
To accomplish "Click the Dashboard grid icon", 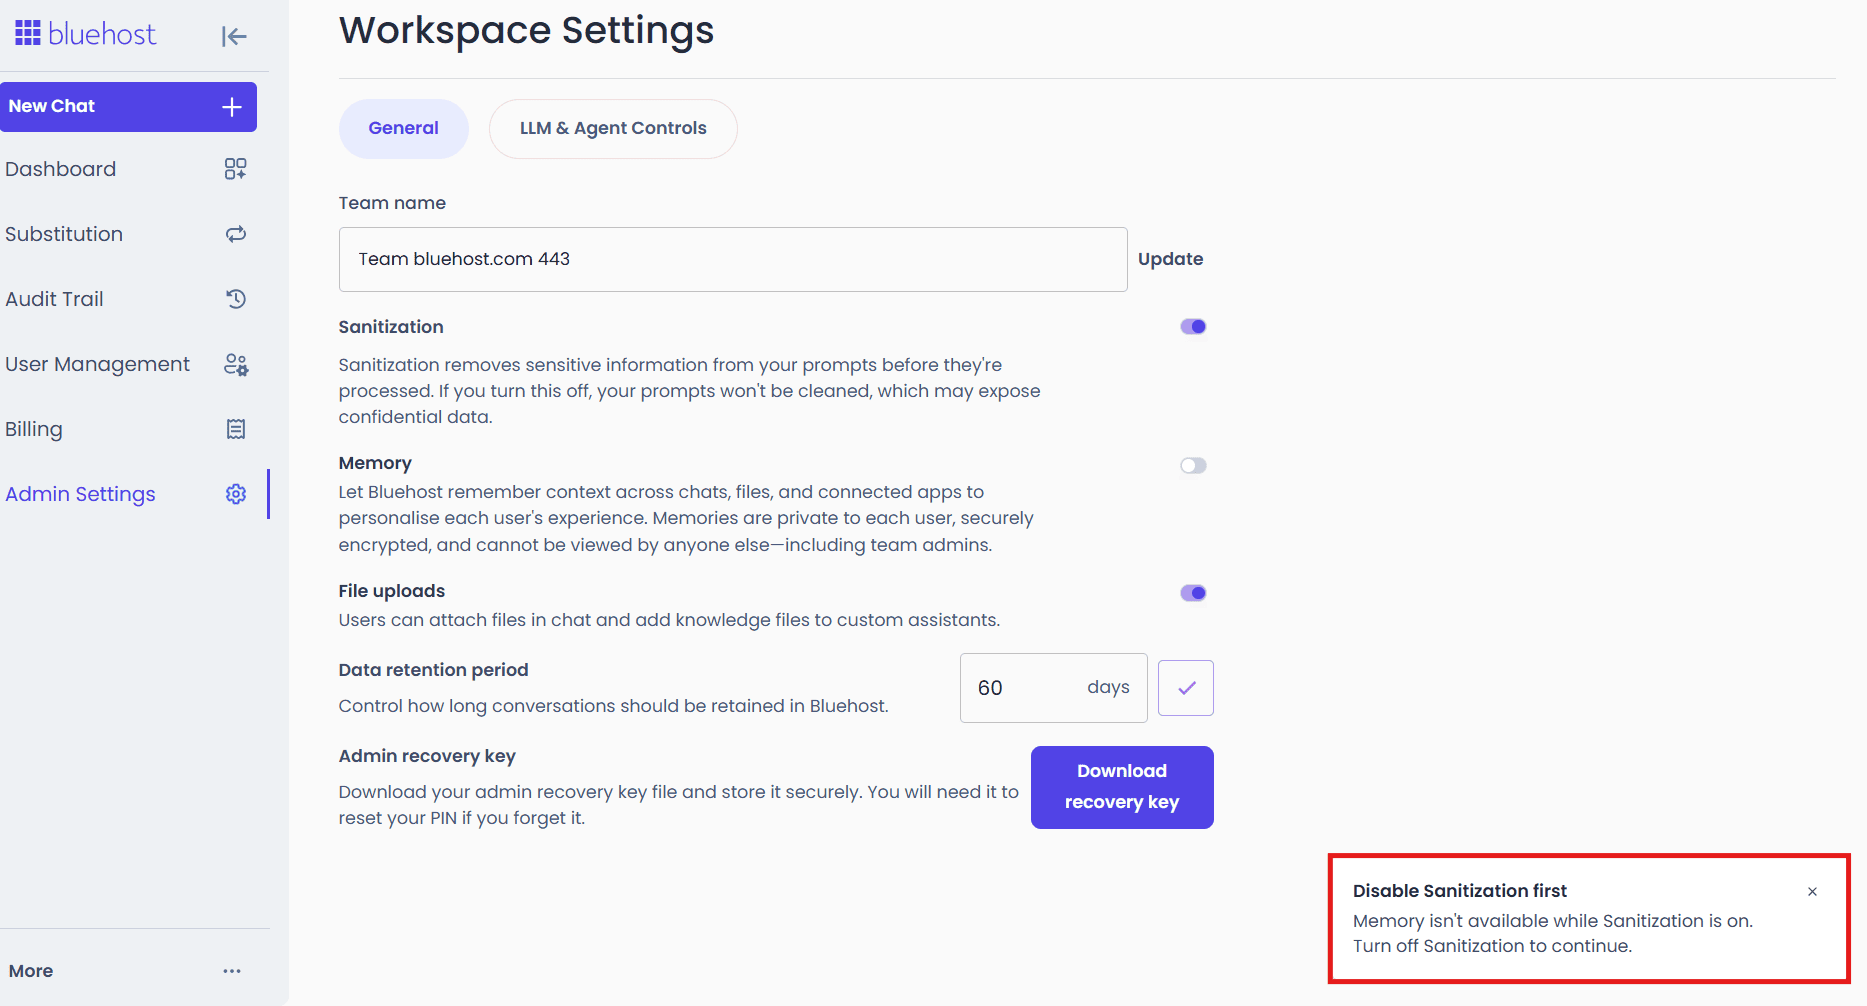I will point(236,169).
